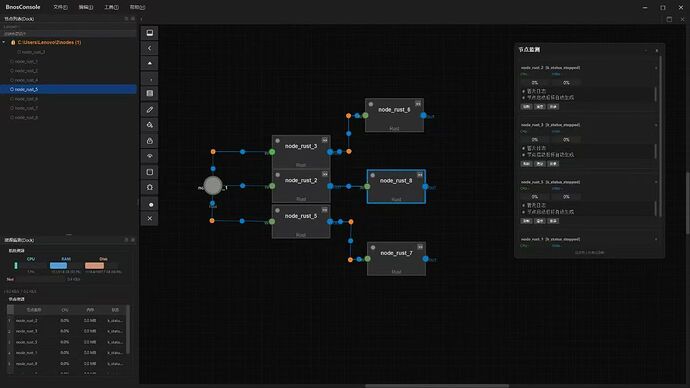Click the left chevron back icon in toolbar
The height and width of the screenshot is (388, 690).
[150, 48]
